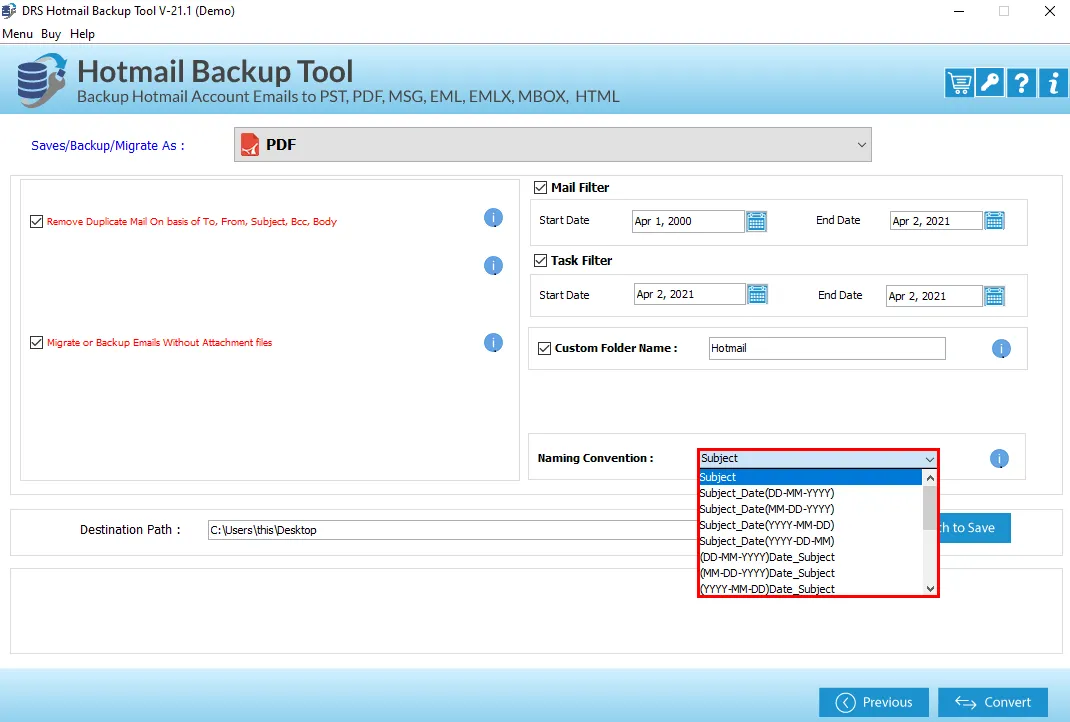
Task: Click the Previous button
Action: [x=873, y=702]
